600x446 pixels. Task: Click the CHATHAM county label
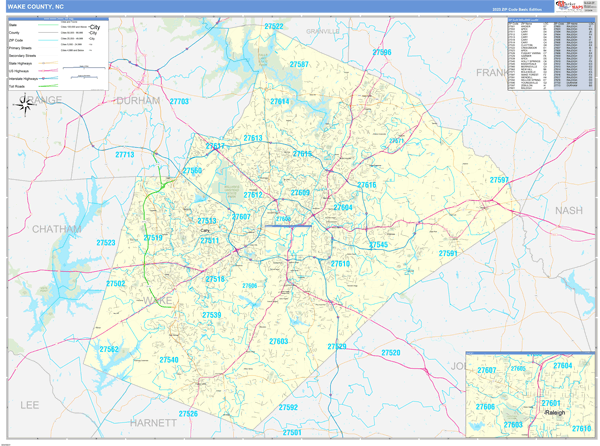tap(55, 229)
